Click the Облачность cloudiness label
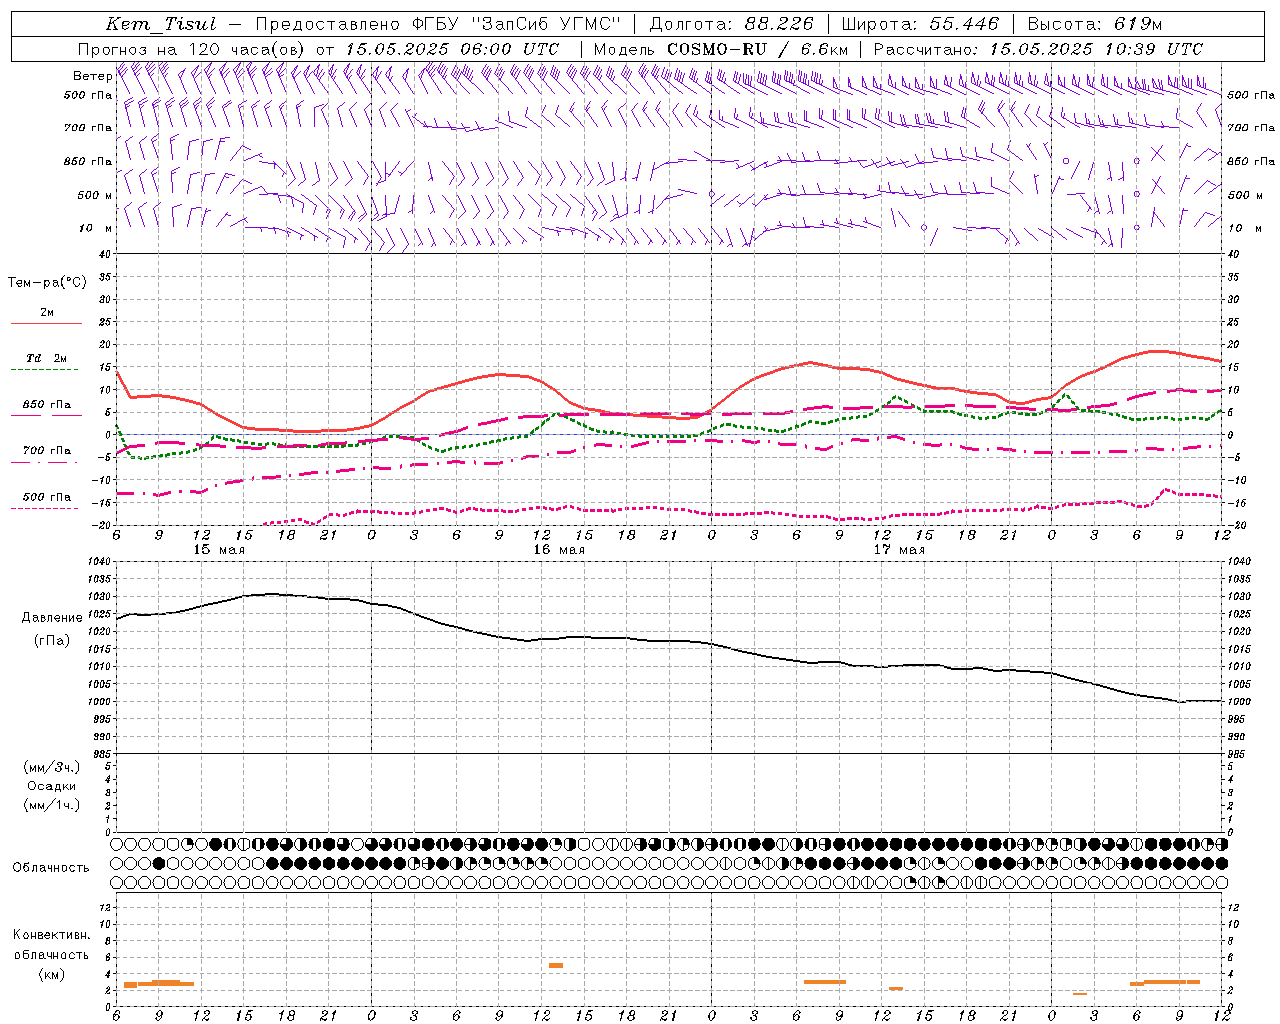This screenshot has height=1024, width=1280. (x=51, y=867)
